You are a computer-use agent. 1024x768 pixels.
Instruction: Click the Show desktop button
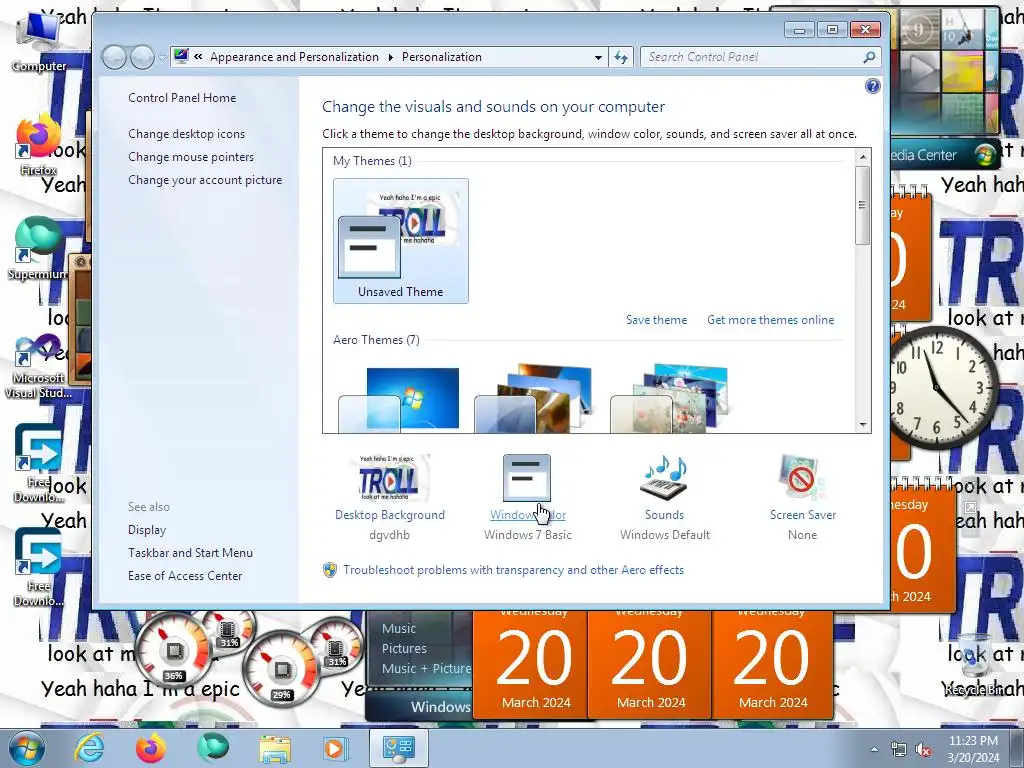1018,748
